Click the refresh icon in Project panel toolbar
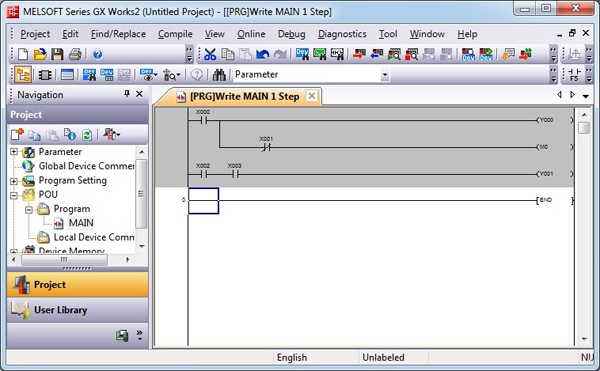This screenshot has width=600, height=371. pos(87,135)
